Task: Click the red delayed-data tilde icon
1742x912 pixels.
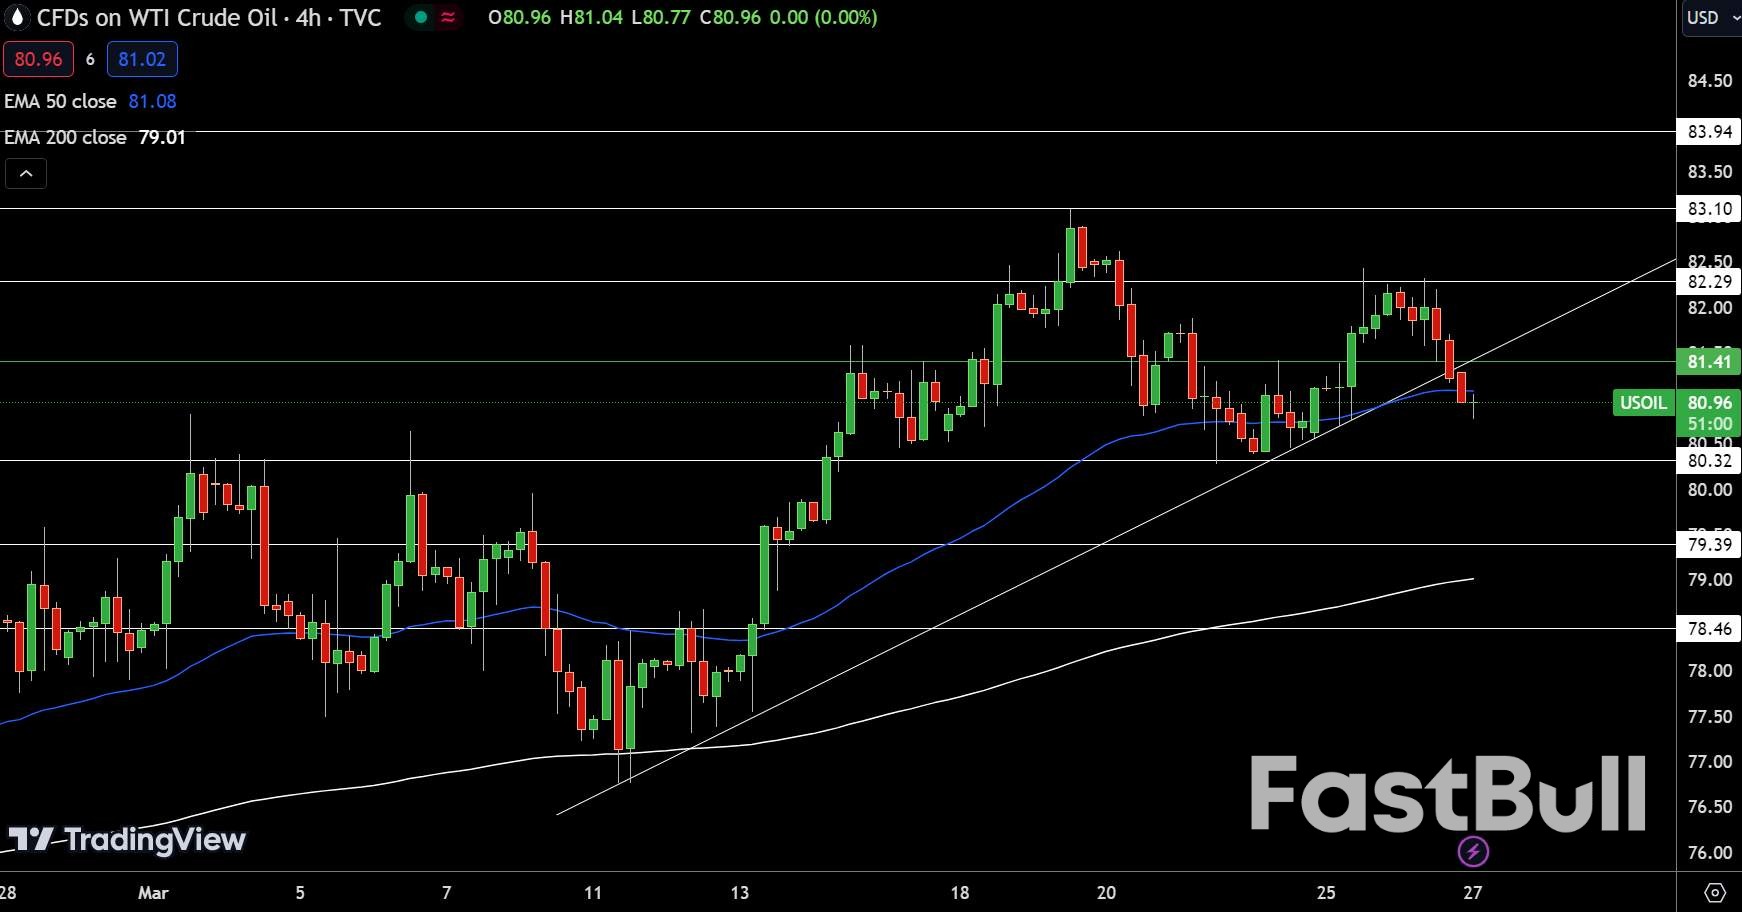Action: 447,17
